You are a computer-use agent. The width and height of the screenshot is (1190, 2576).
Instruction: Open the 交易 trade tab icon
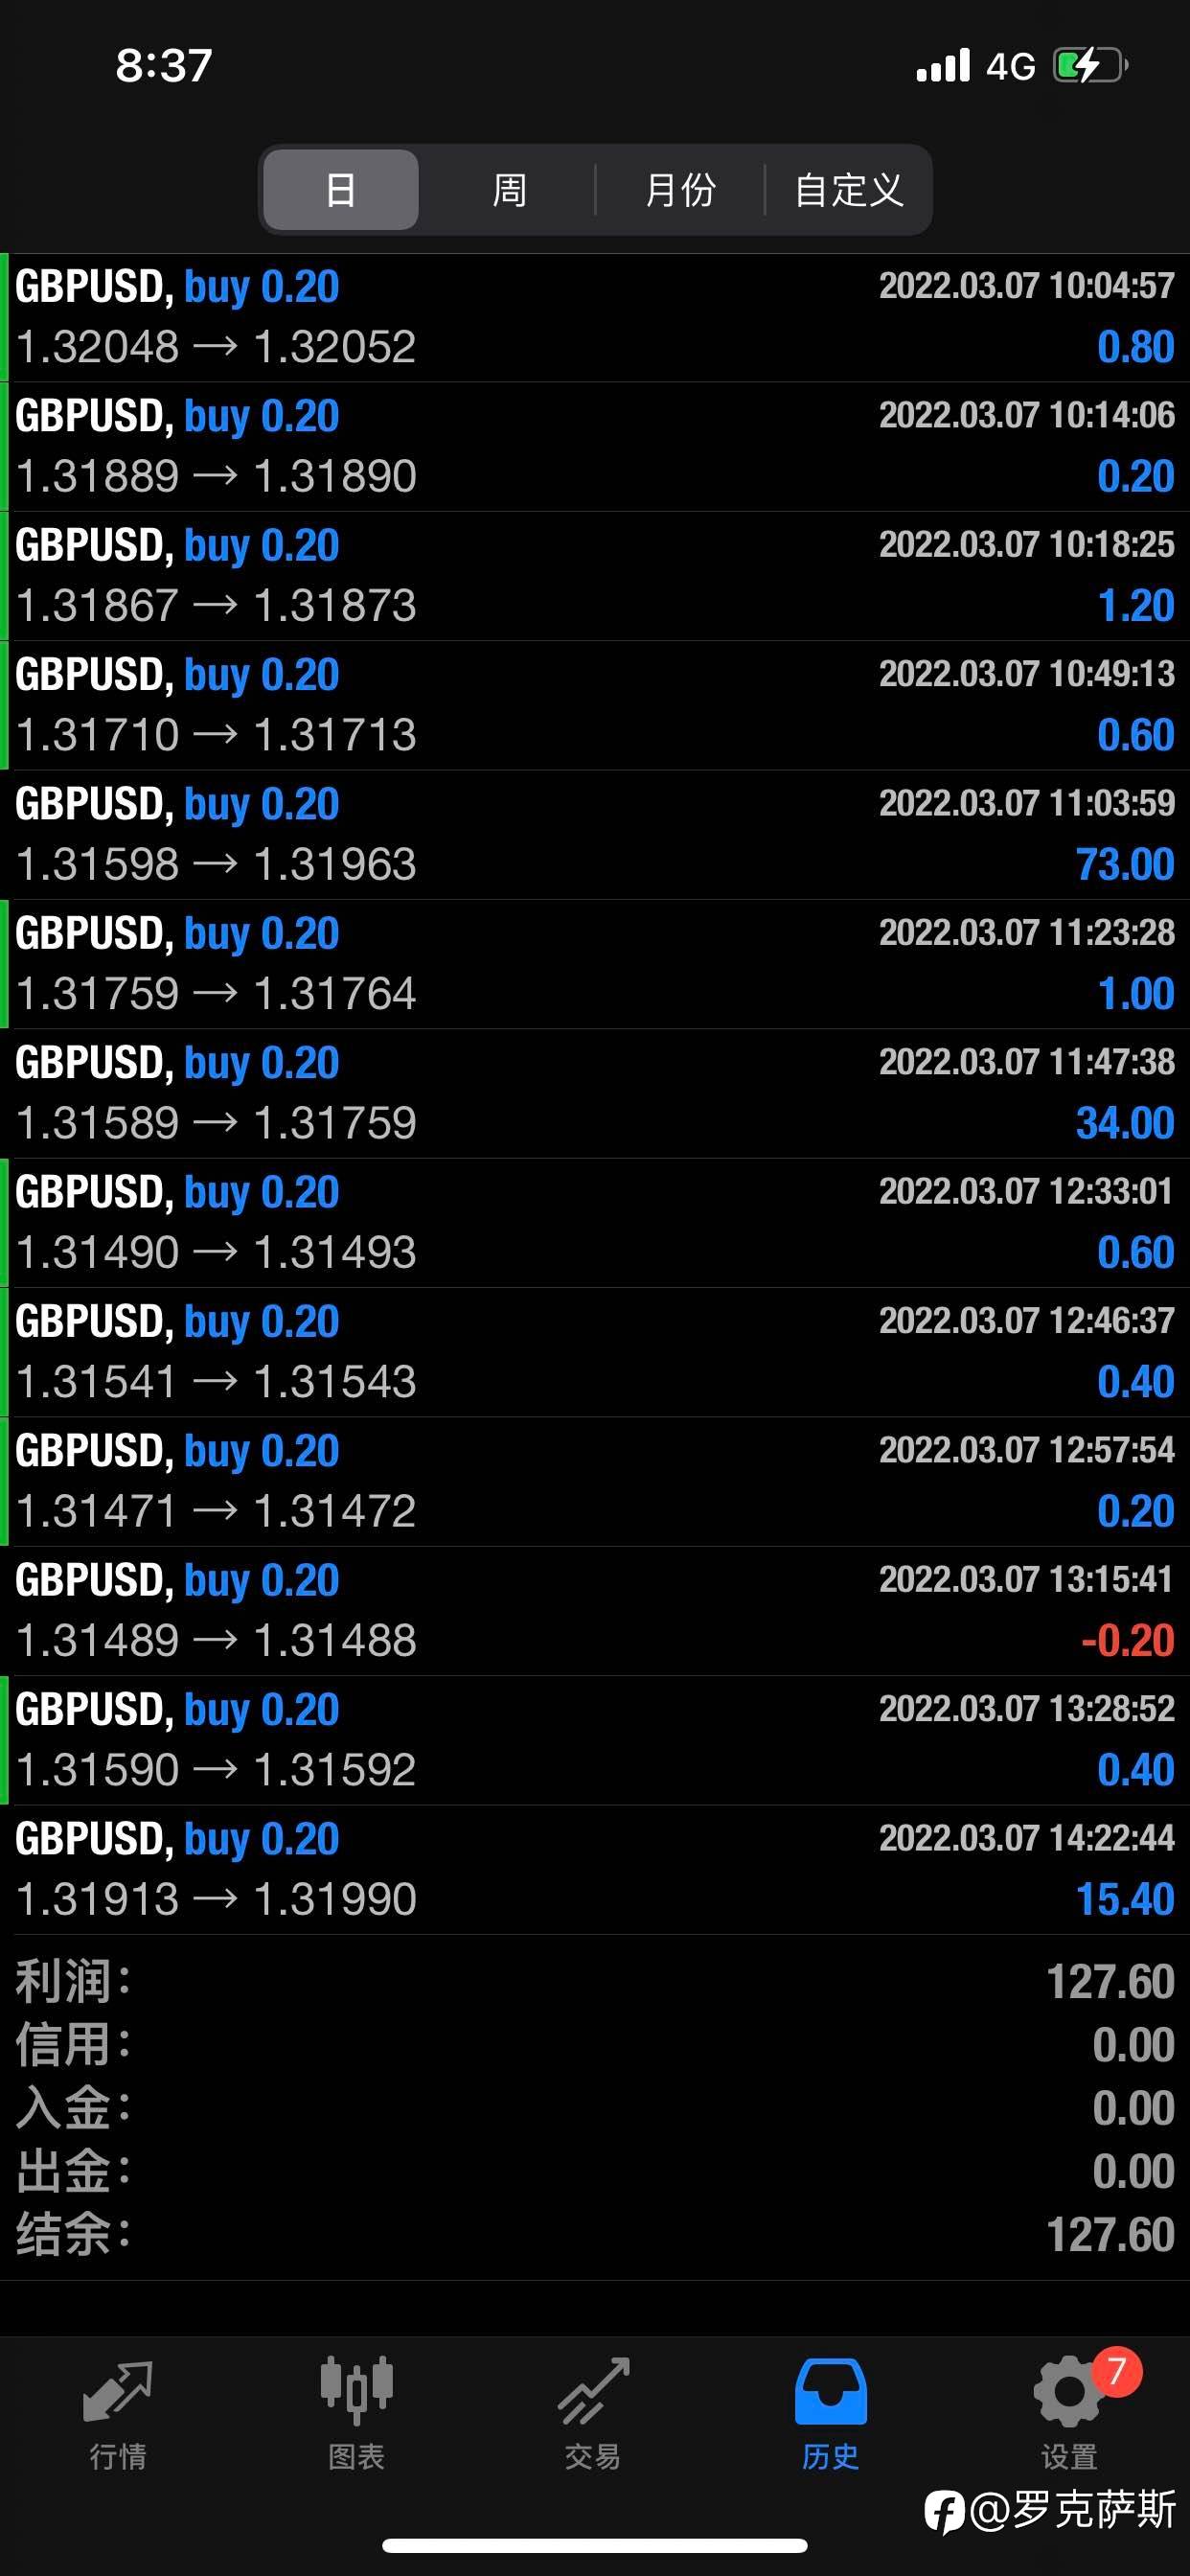[x=593, y=2392]
